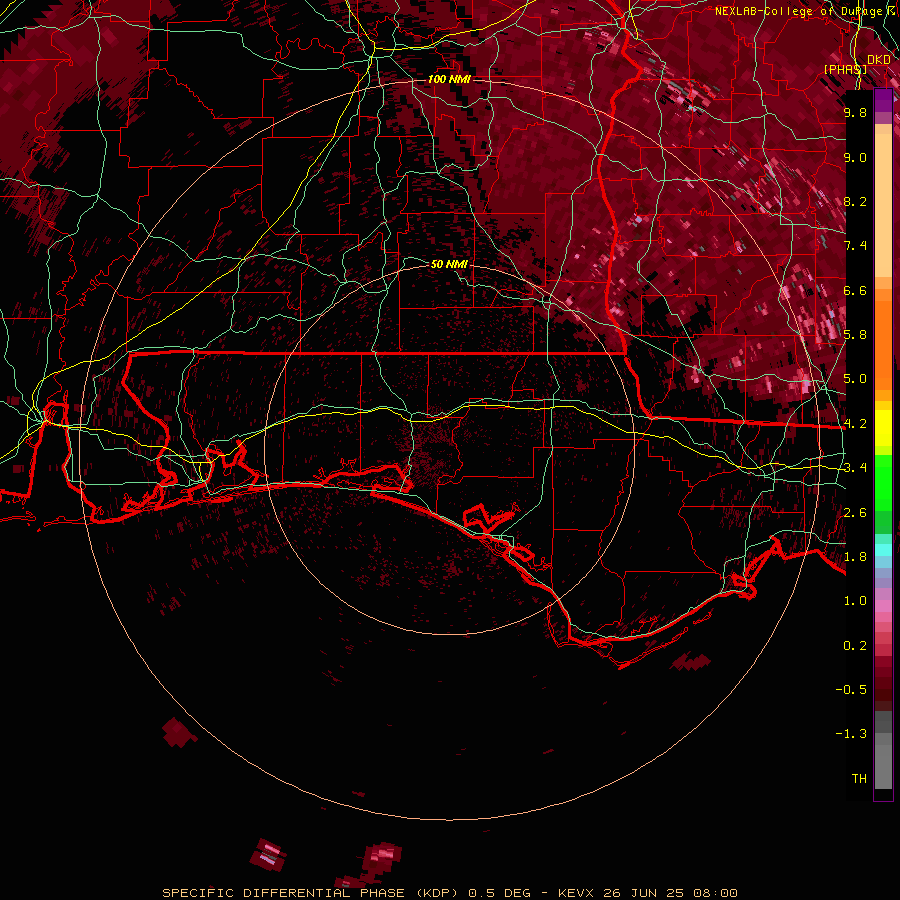Click the bright green band of color scale
Viewport: 900px width, 900px height.
coord(883,483)
